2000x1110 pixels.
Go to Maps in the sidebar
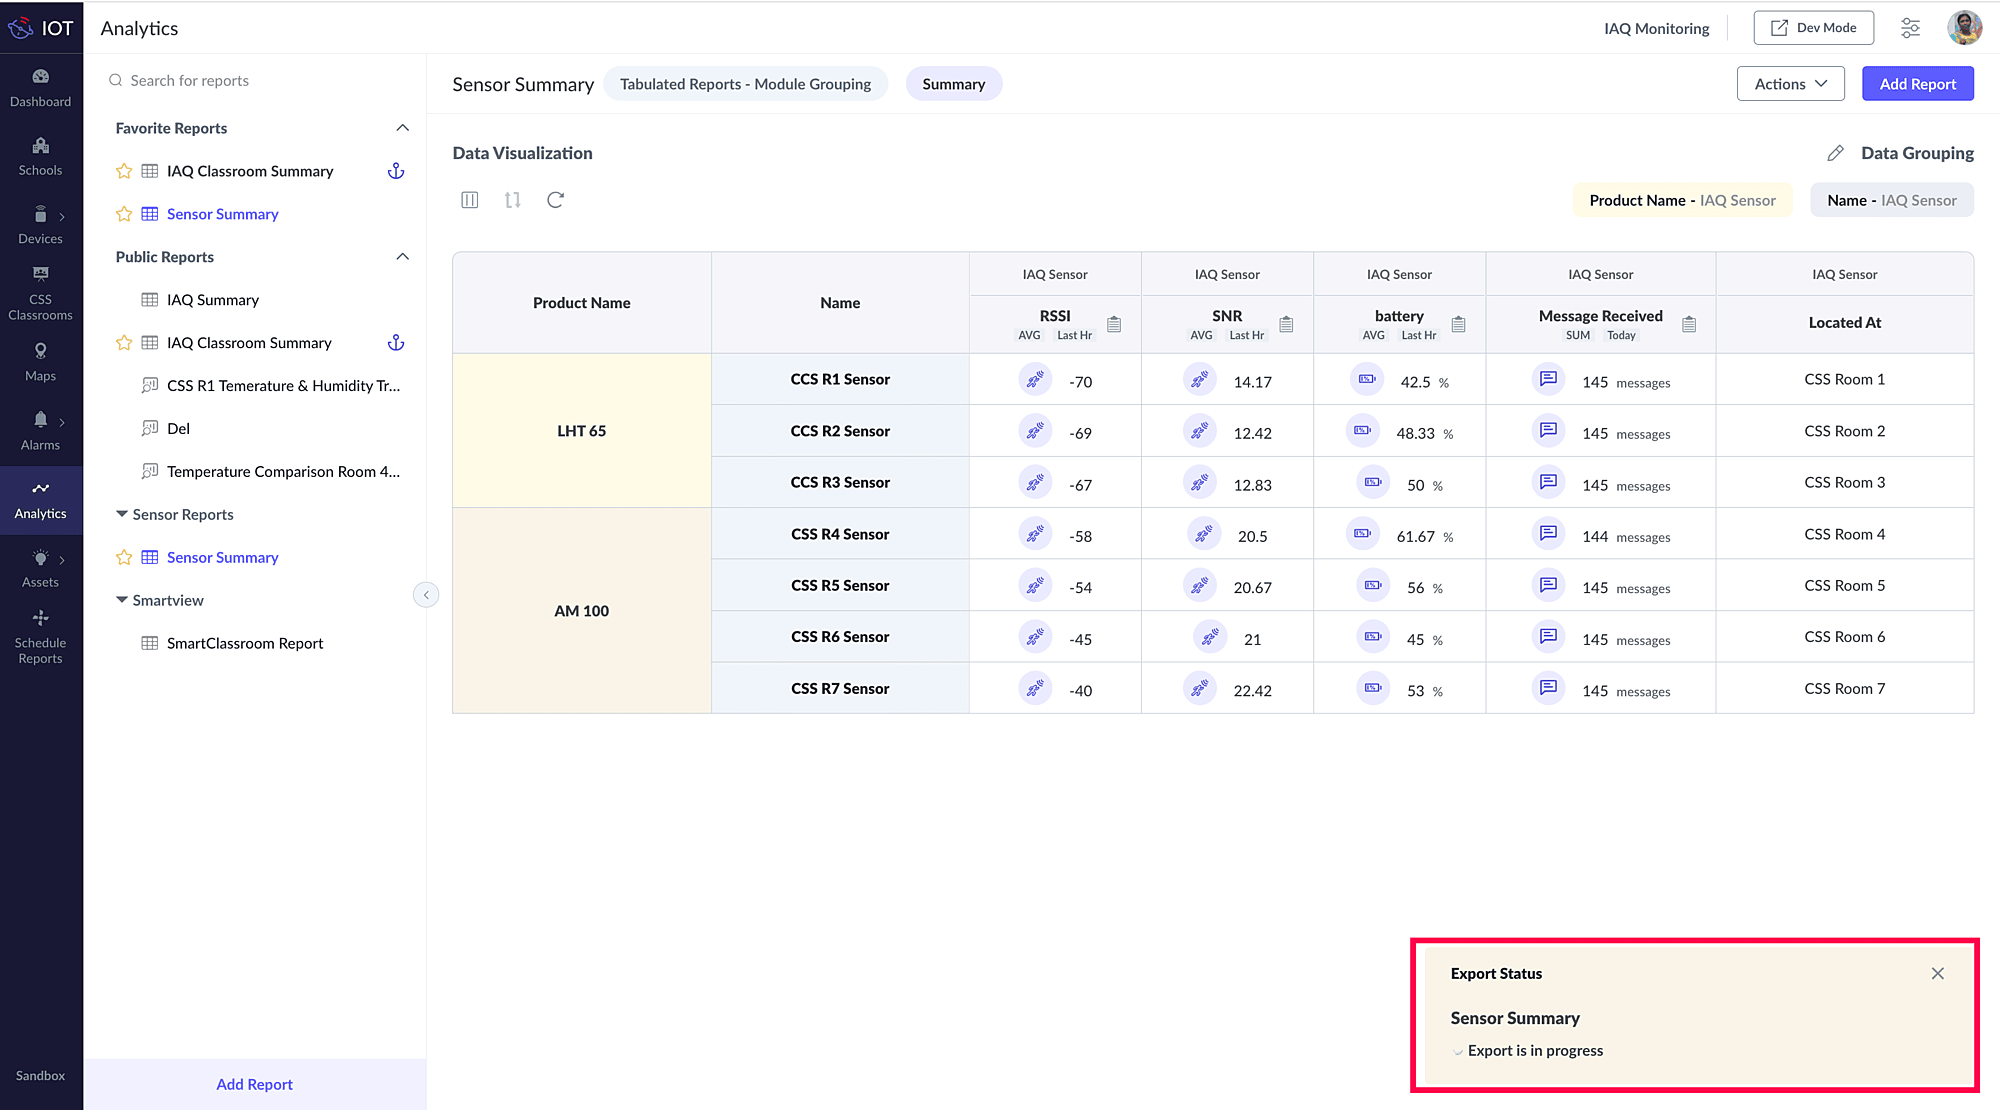[40, 362]
